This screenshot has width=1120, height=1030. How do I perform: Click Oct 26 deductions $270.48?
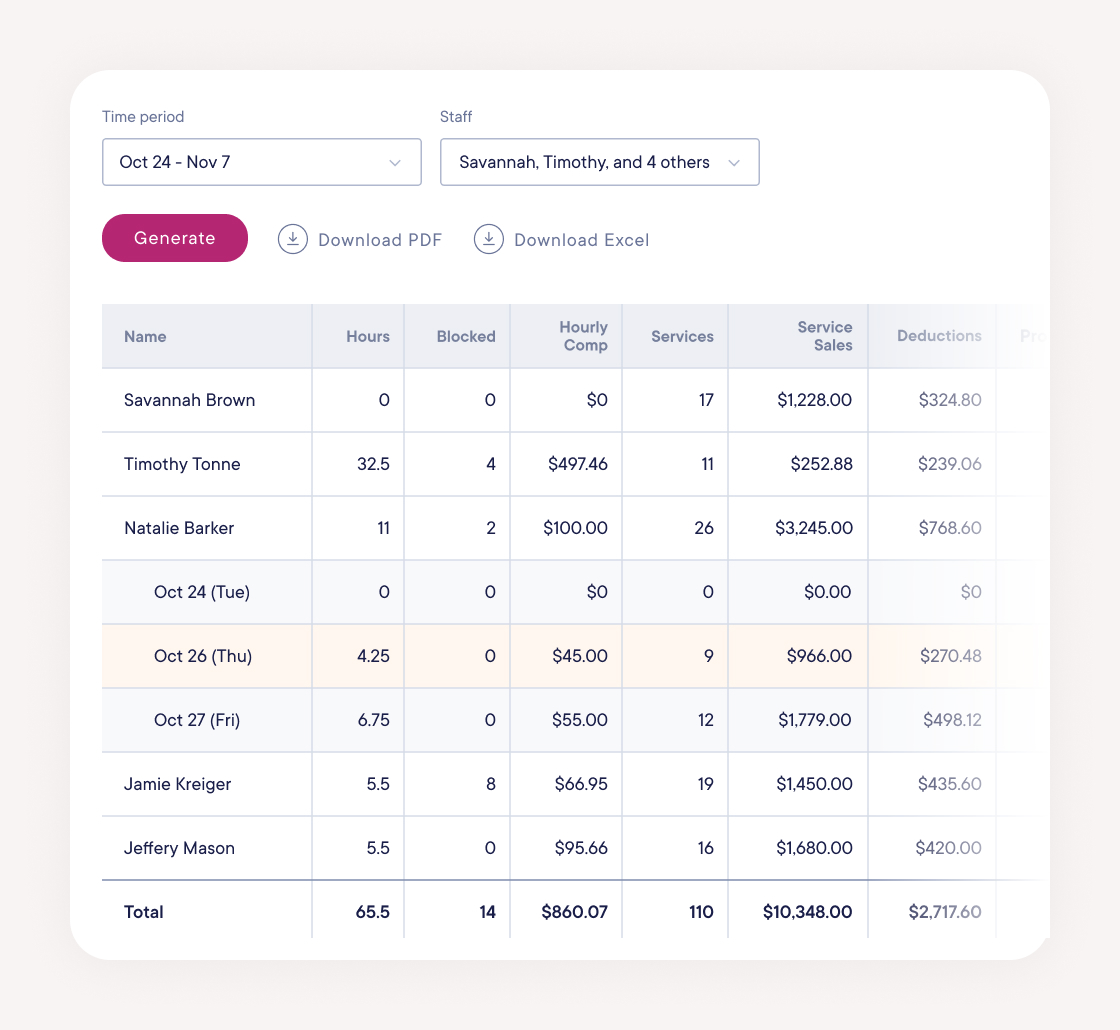(951, 656)
